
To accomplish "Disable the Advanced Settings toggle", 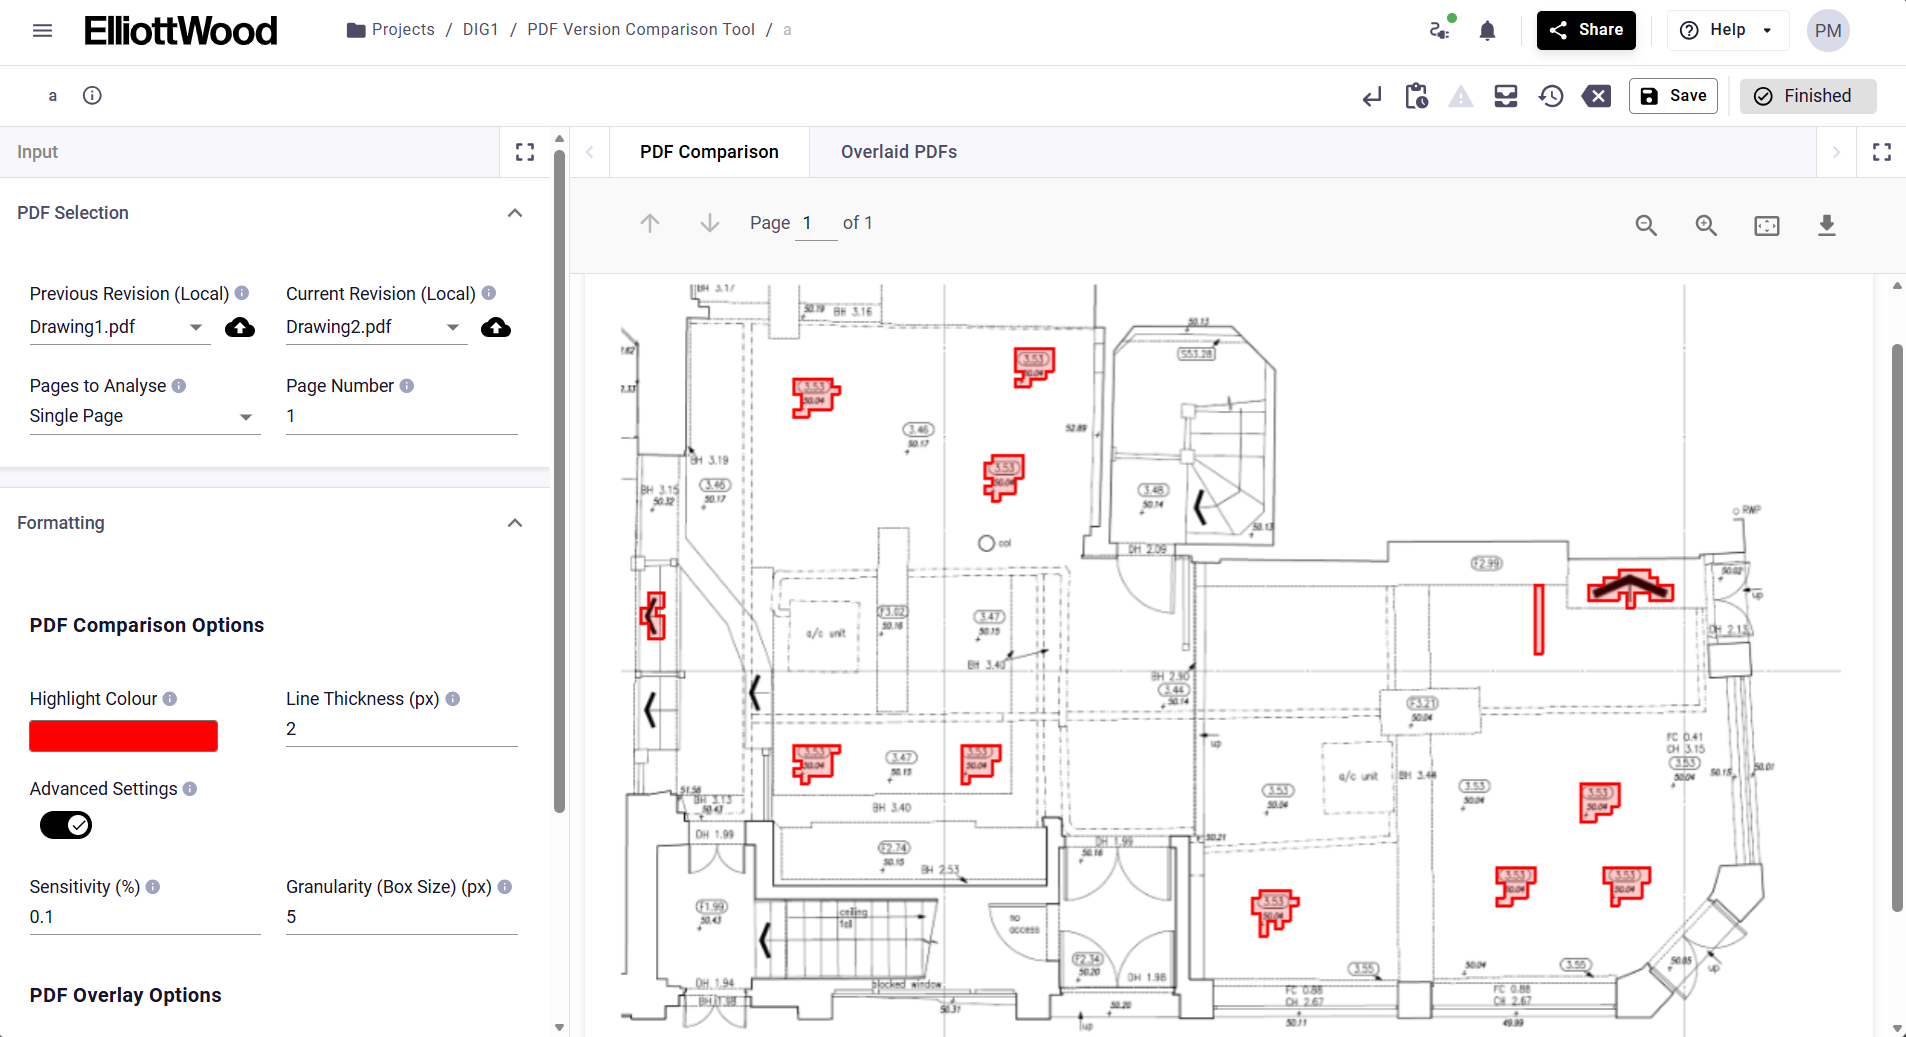I will pos(66,825).
